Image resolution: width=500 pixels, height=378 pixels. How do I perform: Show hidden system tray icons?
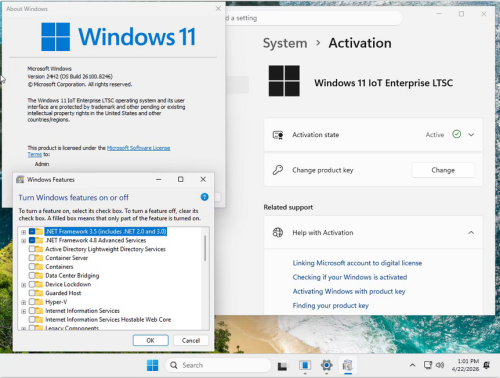tap(412, 365)
